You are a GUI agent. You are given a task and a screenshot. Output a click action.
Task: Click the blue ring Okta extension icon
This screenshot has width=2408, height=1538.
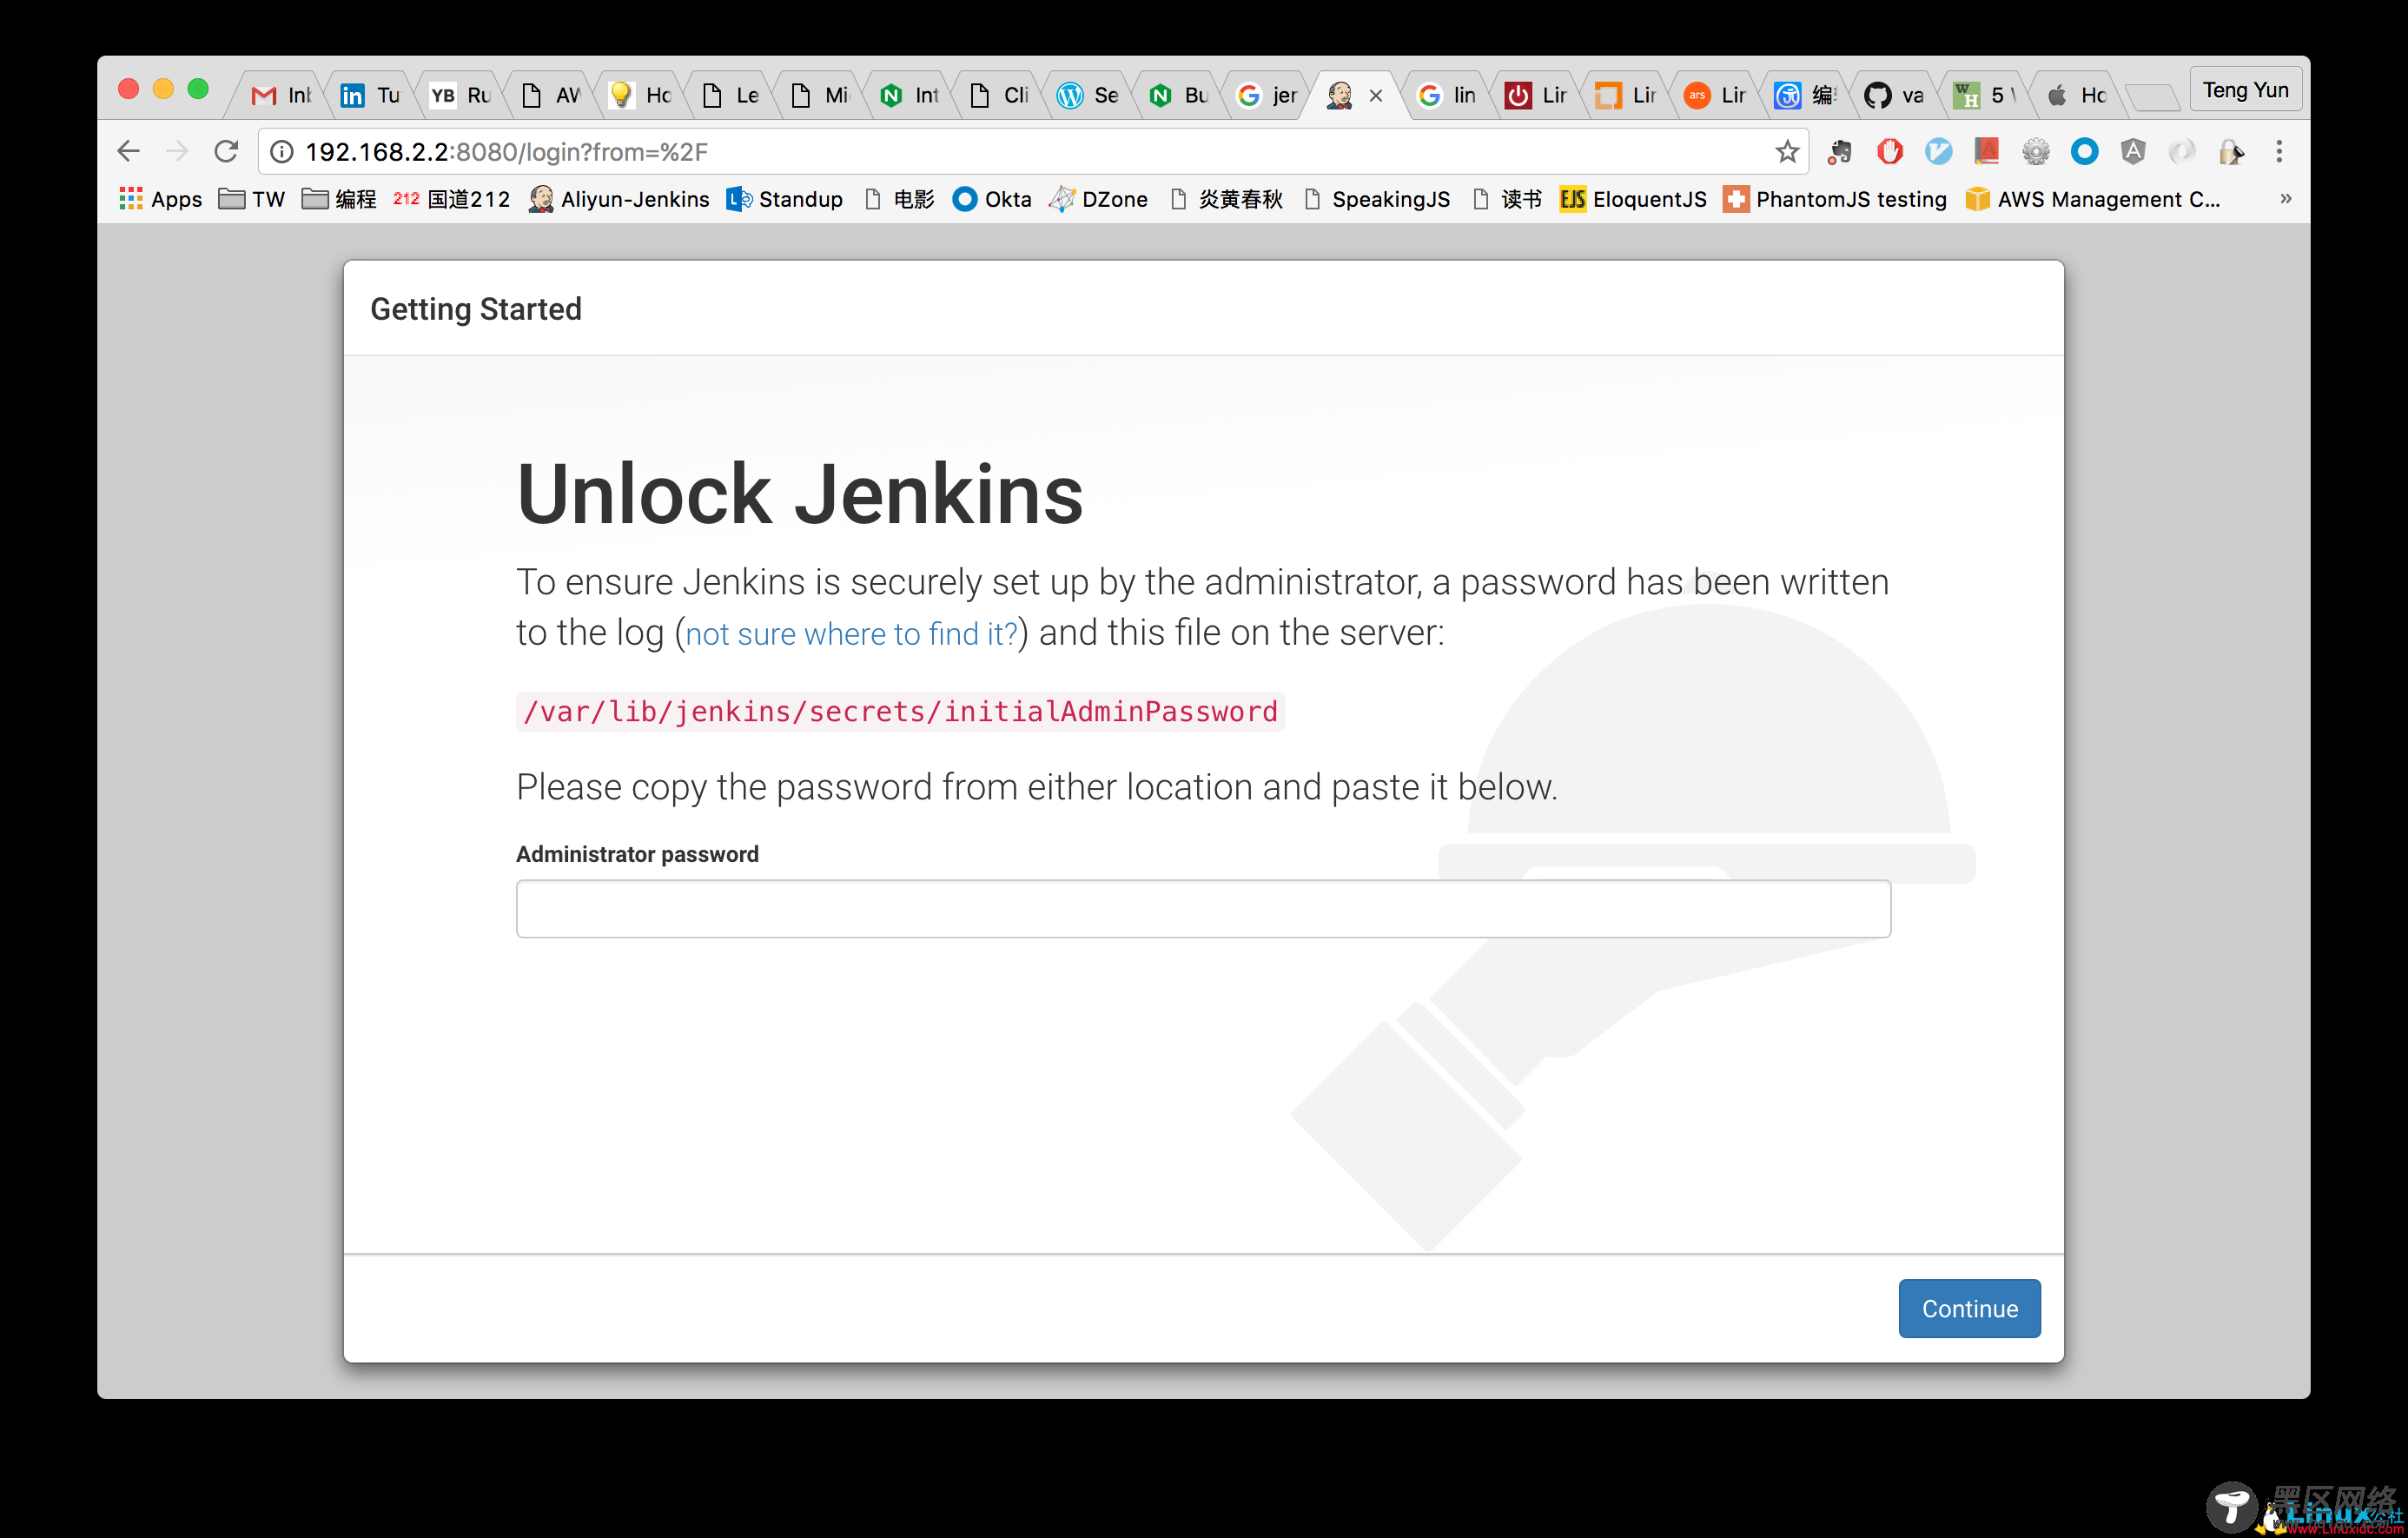pyautogui.click(x=2084, y=151)
